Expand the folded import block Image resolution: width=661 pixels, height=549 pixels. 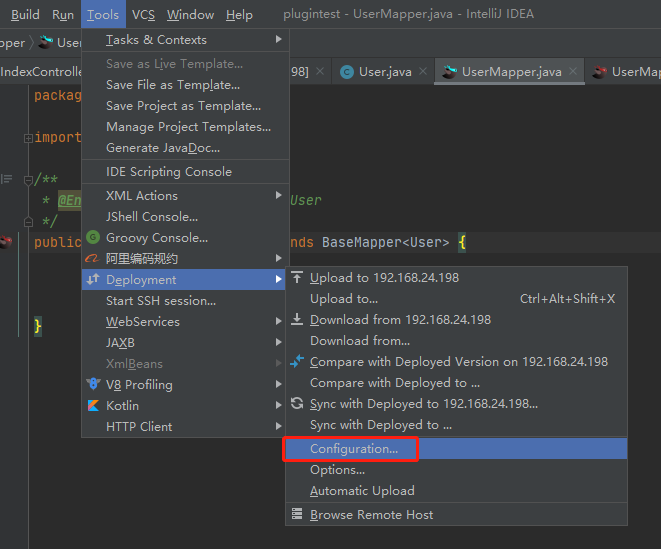click(x=28, y=138)
